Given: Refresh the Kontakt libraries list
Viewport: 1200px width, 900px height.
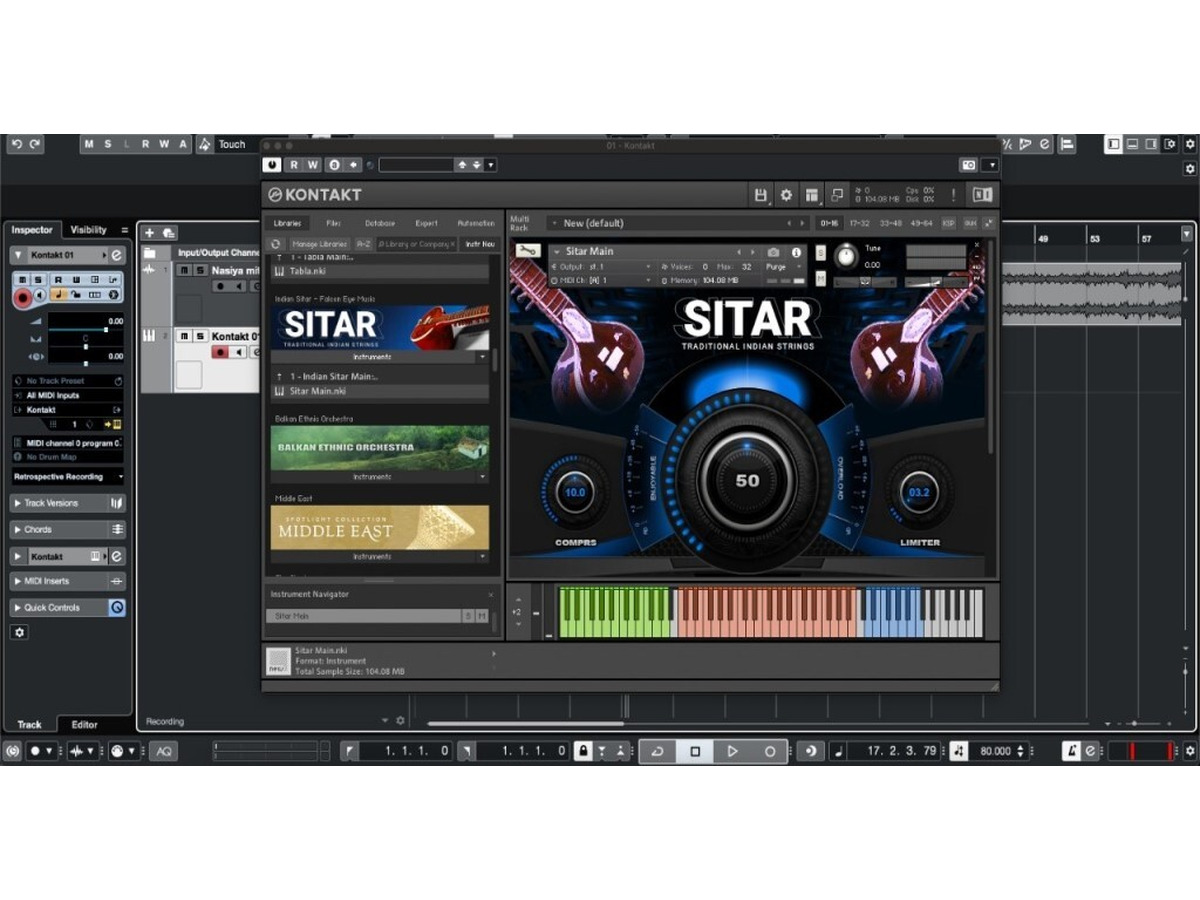Looking at the screenshot, I should 276,244.
